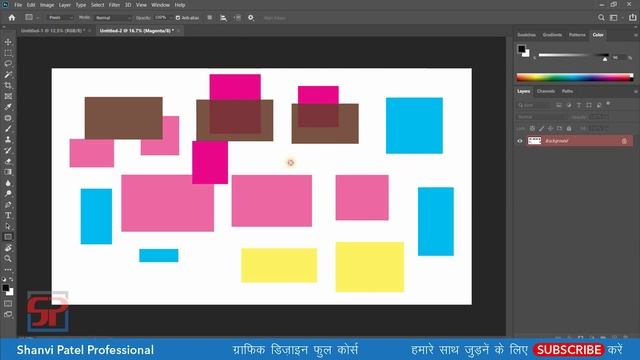Select the Move tool

coord(8,42)
